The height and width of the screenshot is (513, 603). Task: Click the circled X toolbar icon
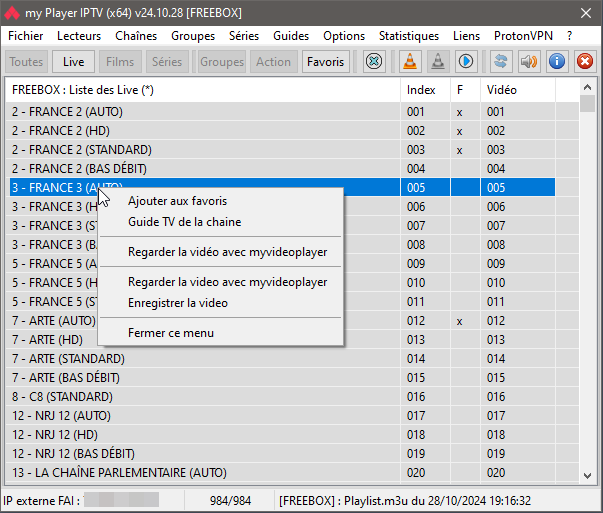(374, 62)
